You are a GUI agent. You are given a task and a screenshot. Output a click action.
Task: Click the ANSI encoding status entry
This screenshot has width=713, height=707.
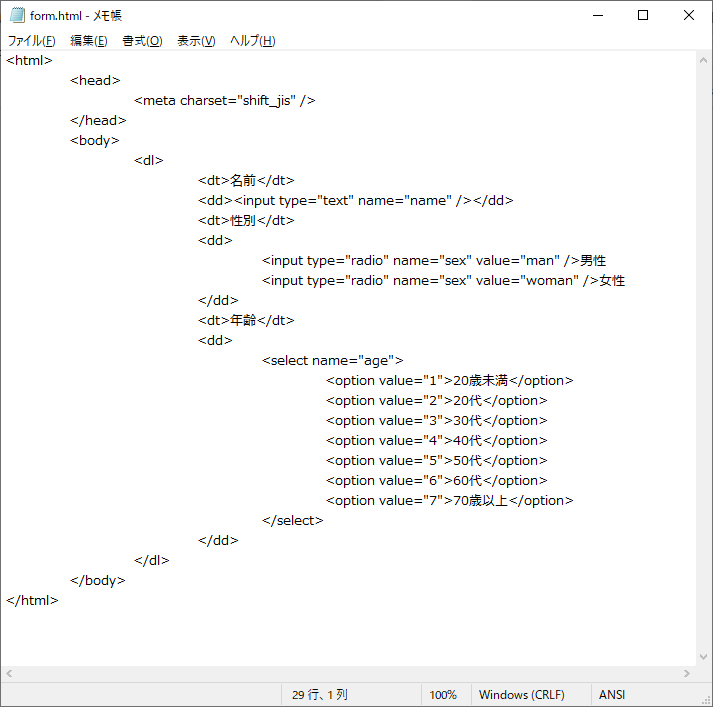(612, 695)
